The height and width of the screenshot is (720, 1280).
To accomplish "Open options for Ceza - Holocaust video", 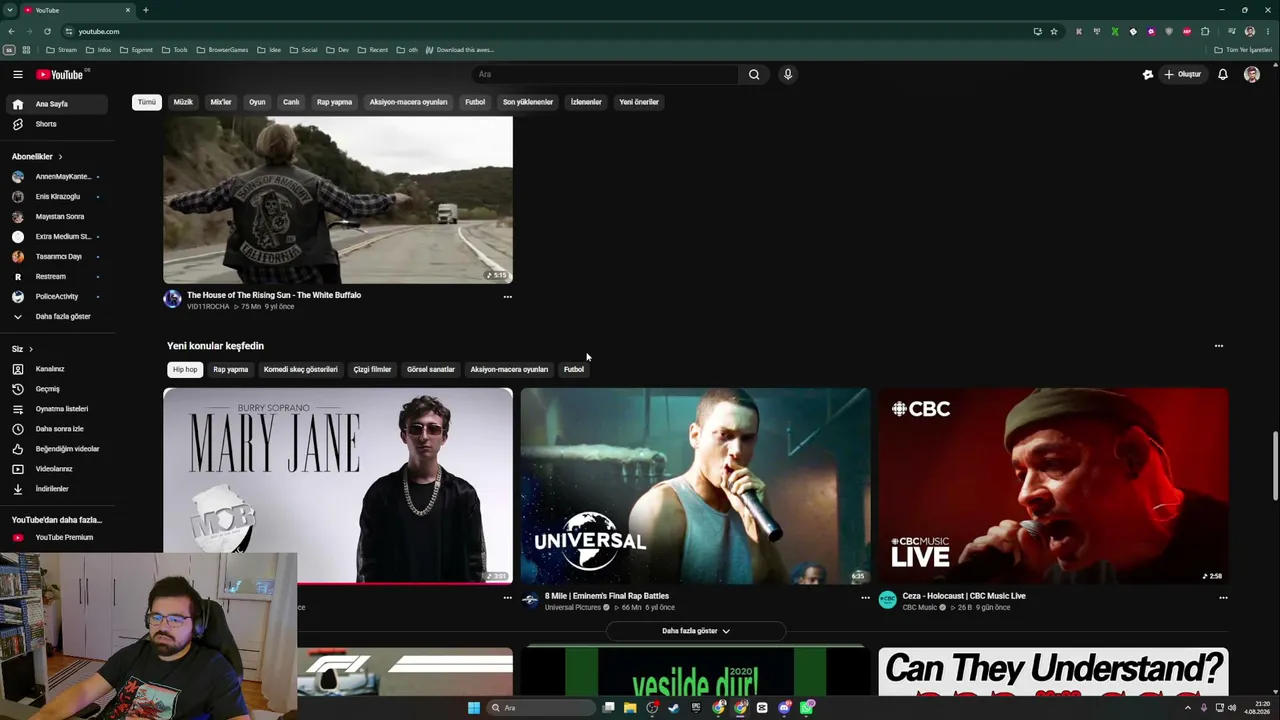I will coord(1222,598).
